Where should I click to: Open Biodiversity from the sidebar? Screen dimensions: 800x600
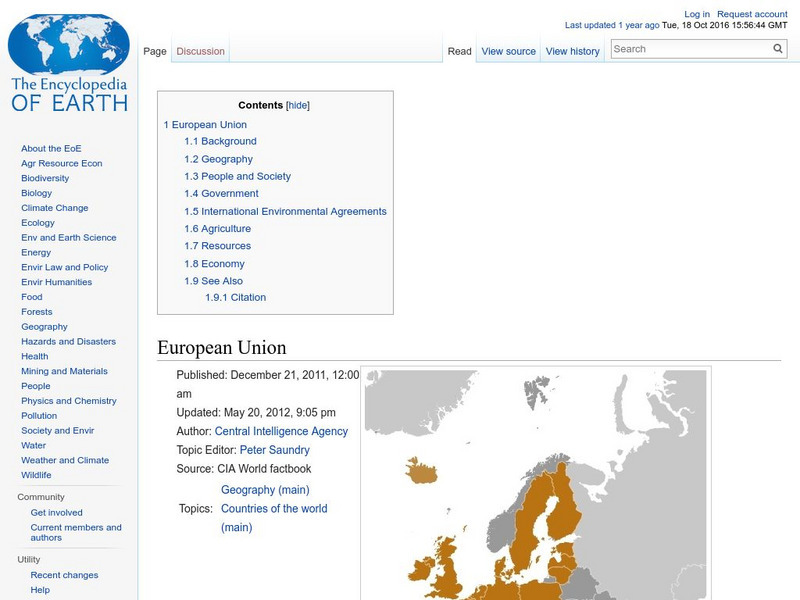tap(45, 177)
